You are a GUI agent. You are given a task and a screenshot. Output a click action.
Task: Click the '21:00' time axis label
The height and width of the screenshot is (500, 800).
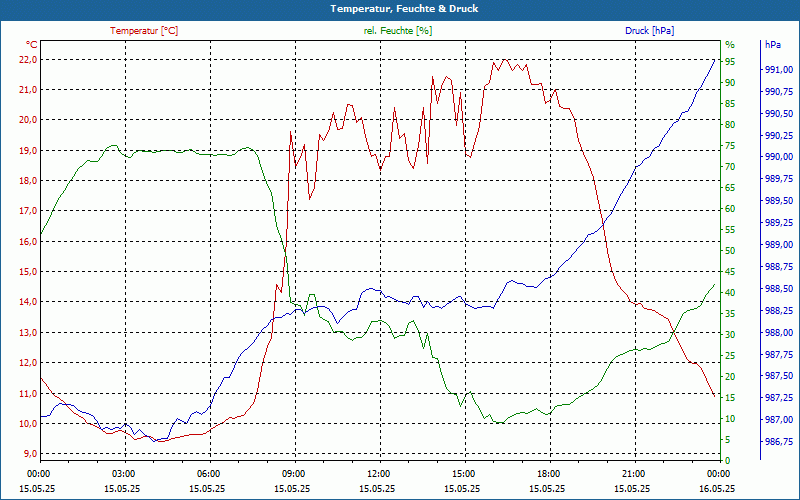coord(635,473)
